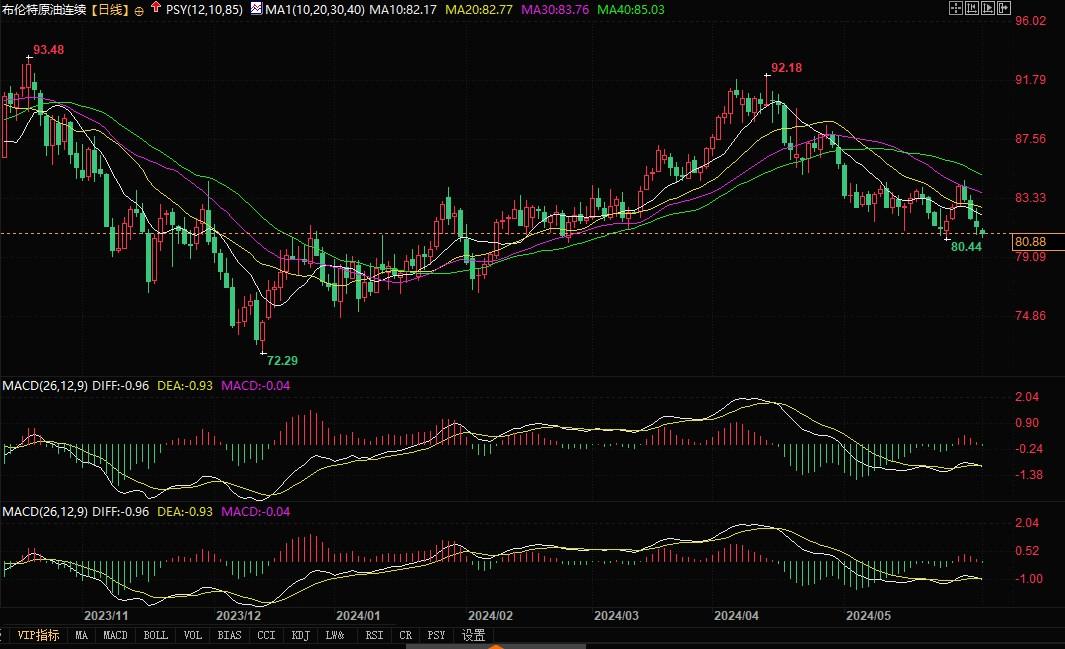Click the 布伦特原油连续 instrument name
1065x649 pixels.
point(45,9)
